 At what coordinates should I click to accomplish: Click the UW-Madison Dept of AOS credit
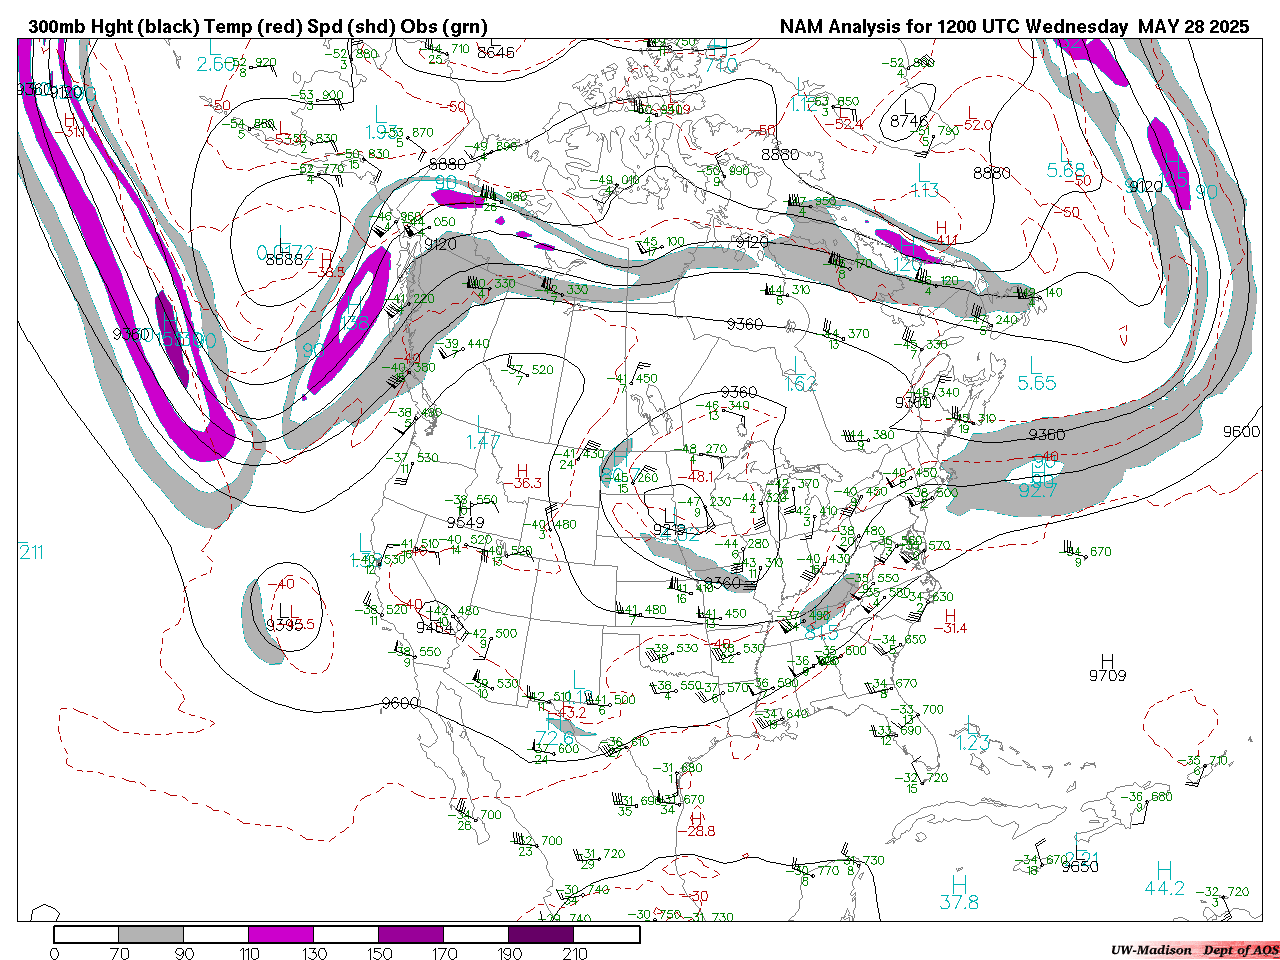coord(1194,950)
